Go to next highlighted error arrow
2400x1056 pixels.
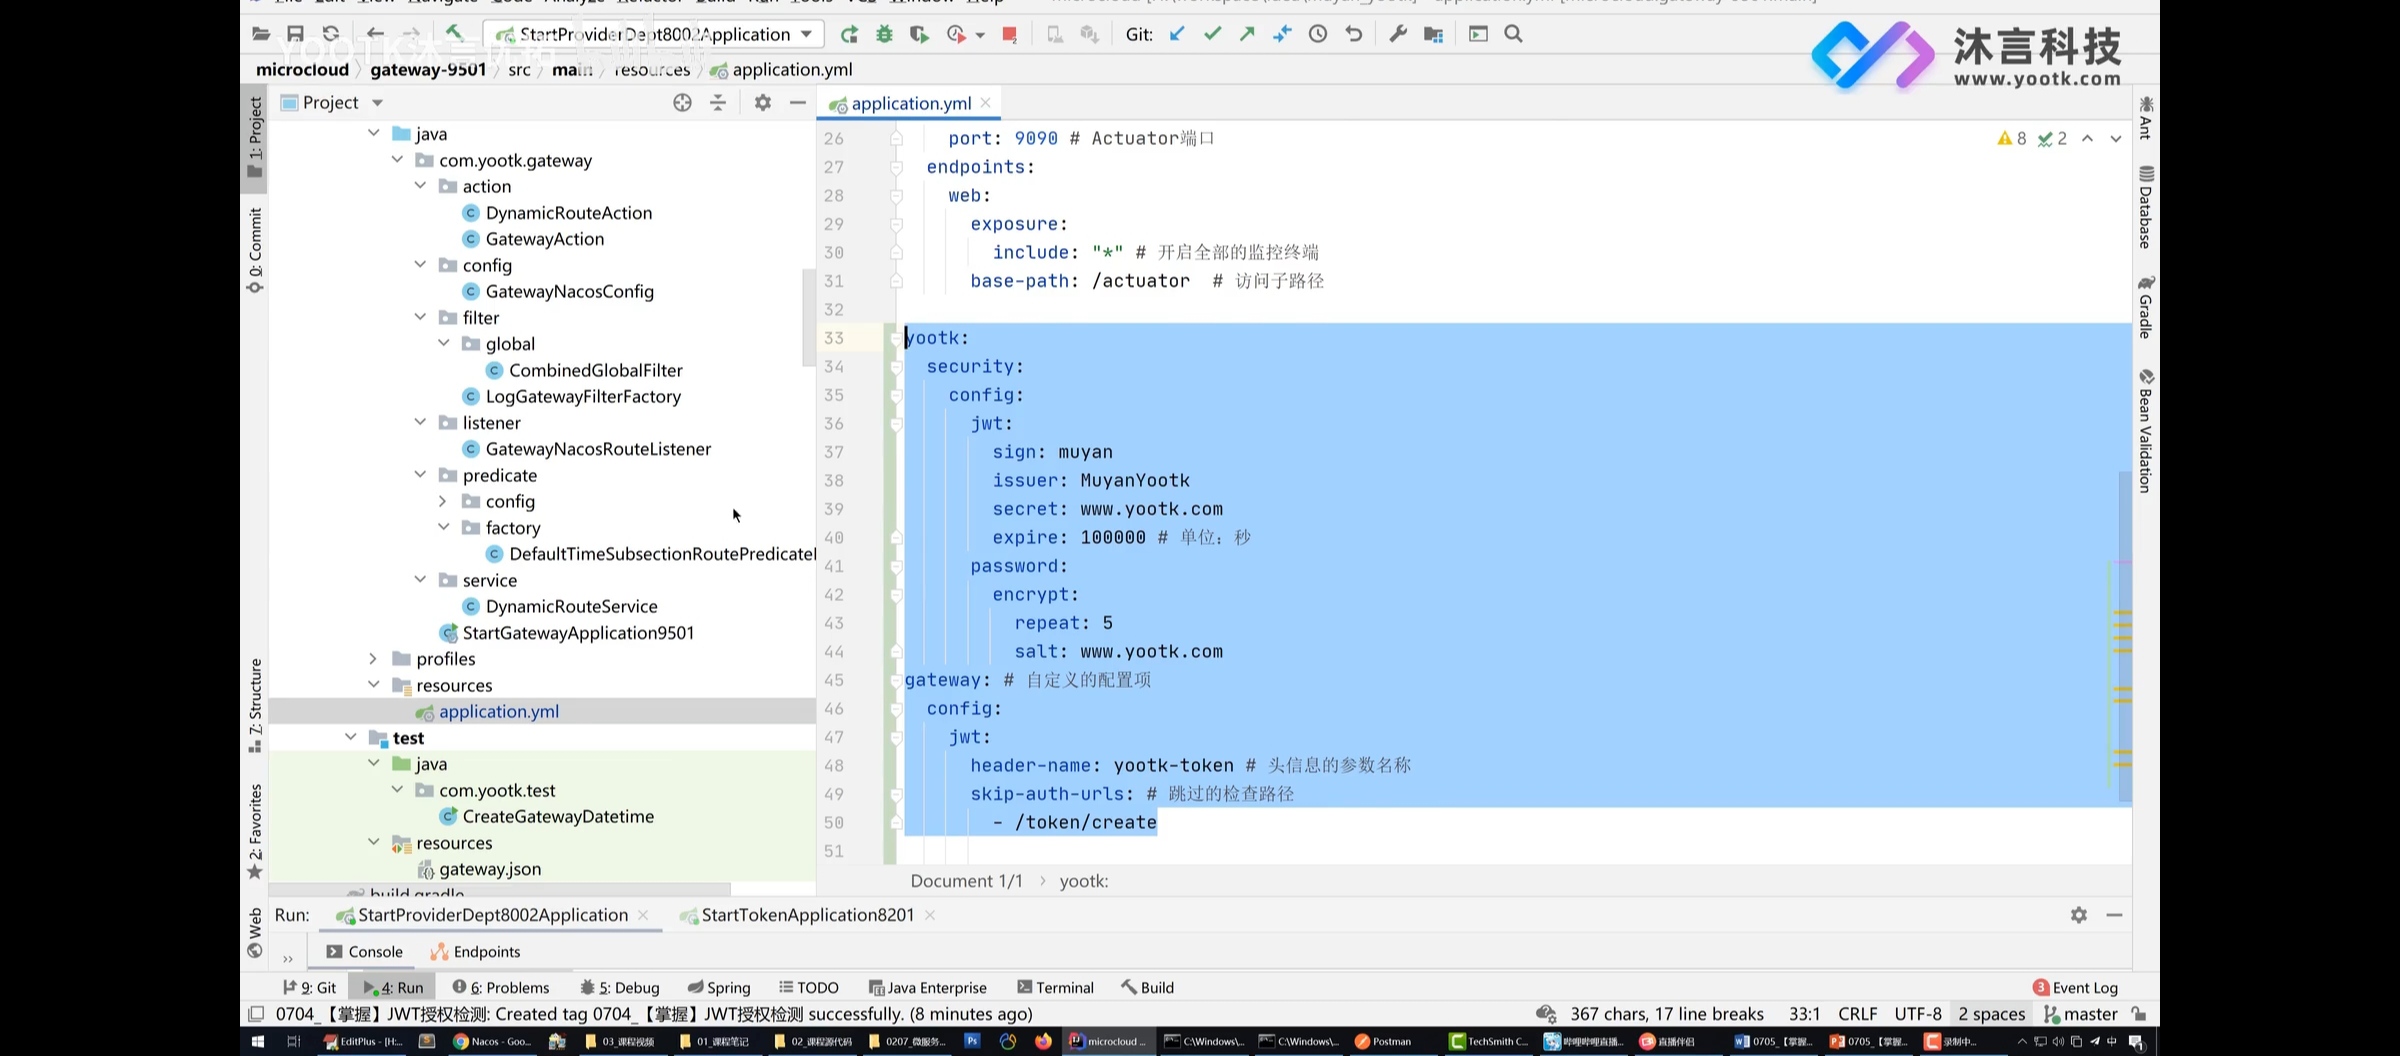(x=2116, y=138)
